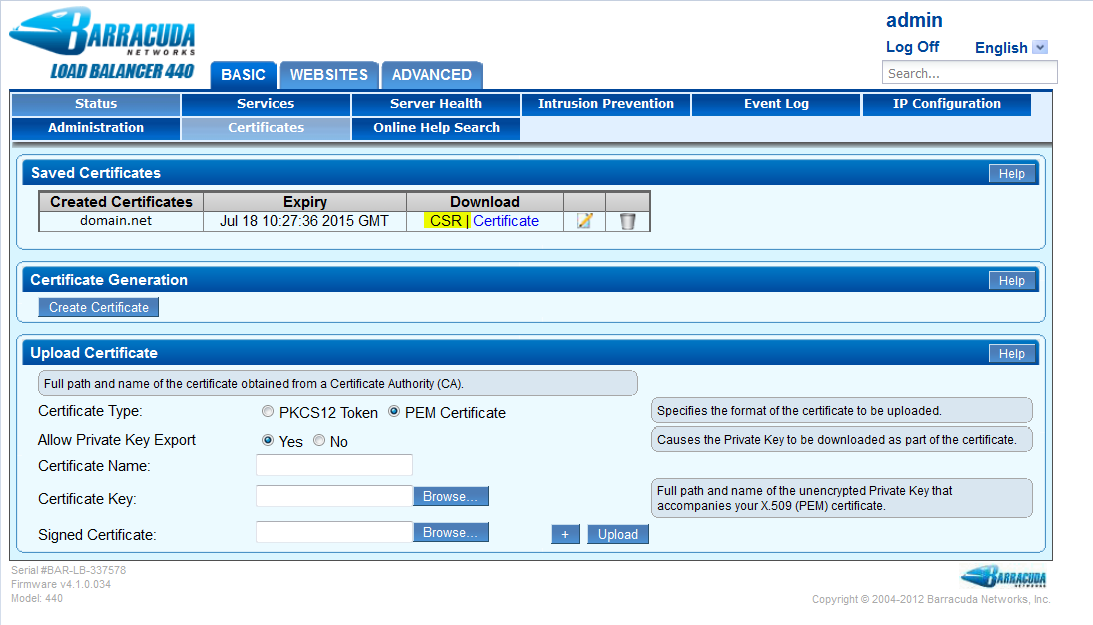Screen dimensions: 1093x625
Task: Open the Certificates menu item
Action: pos(266,128)
